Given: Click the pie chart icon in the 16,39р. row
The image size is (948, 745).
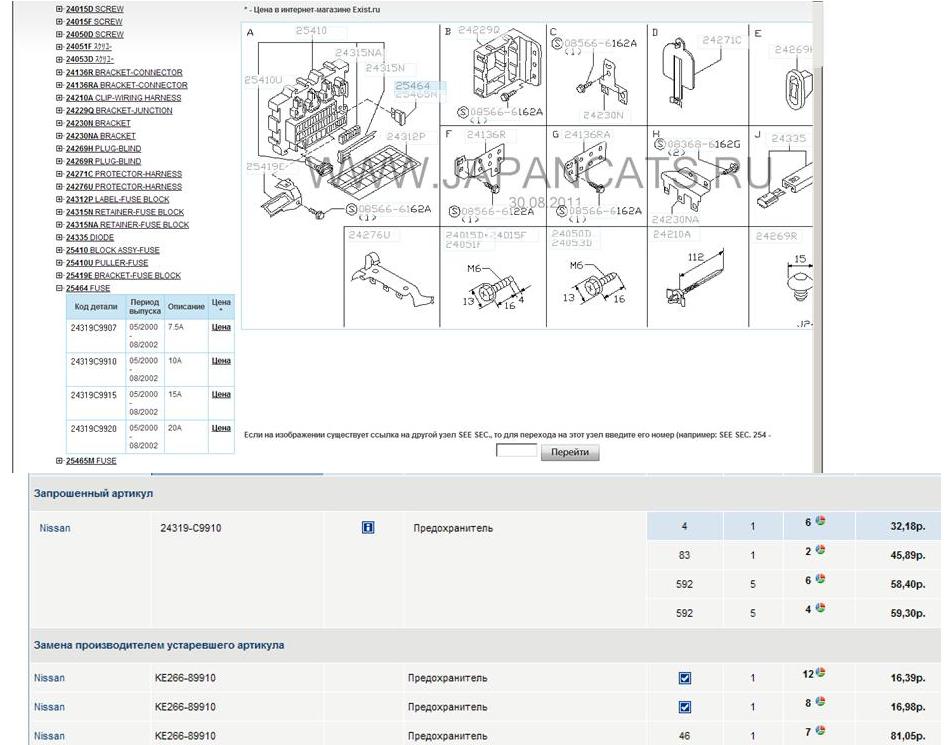Looking at the screenshot, I should click(820, 672).
